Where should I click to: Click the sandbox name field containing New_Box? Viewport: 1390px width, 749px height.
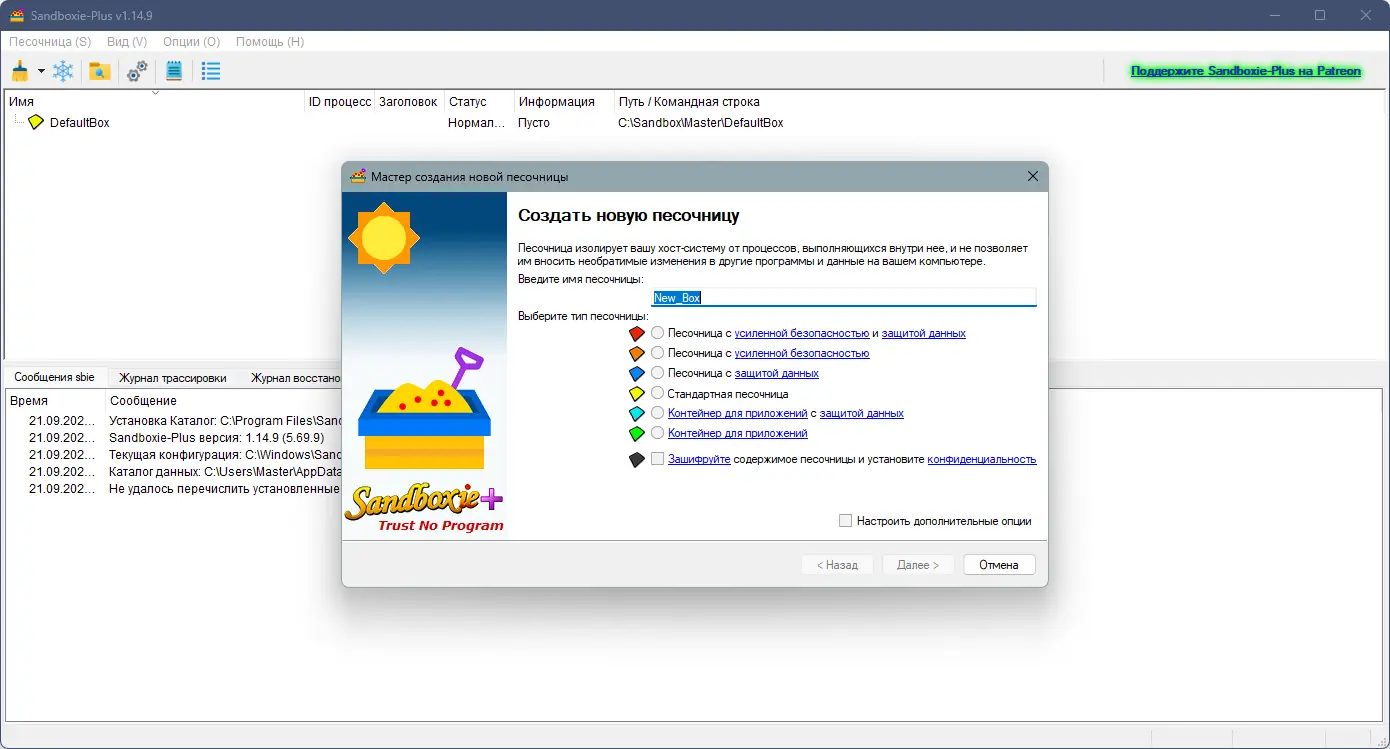[x=844, y=297]
